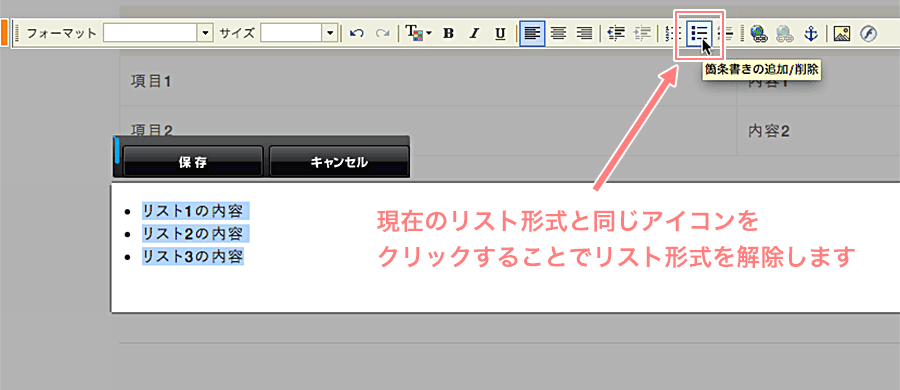Insert an image via picture icon
The image size is (900, 390).
pos(841,34)
